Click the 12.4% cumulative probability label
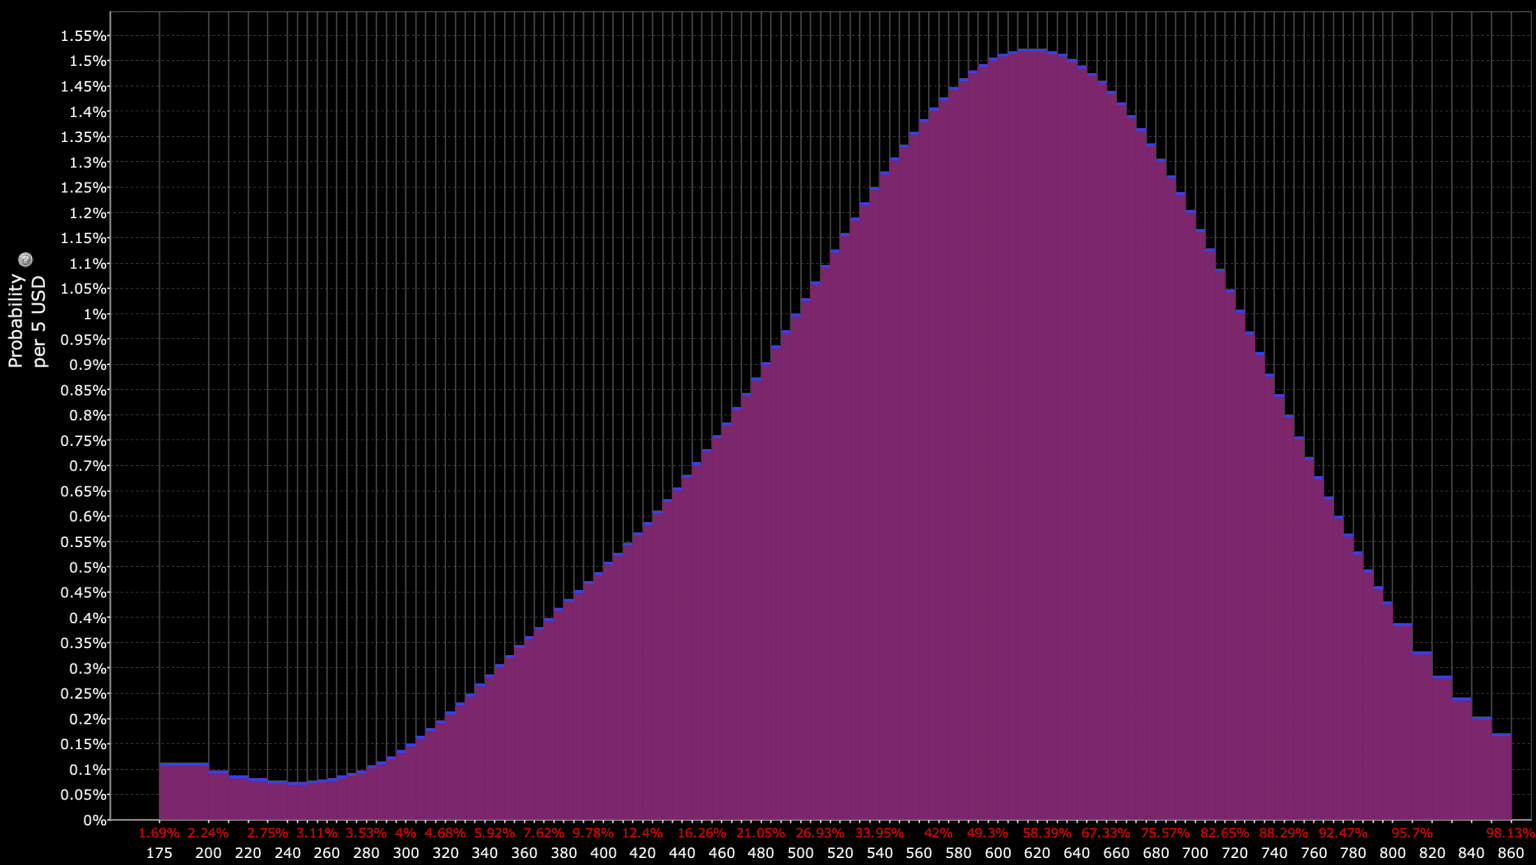The height and width of the screenshot is (865, 1536). point(642,833)
